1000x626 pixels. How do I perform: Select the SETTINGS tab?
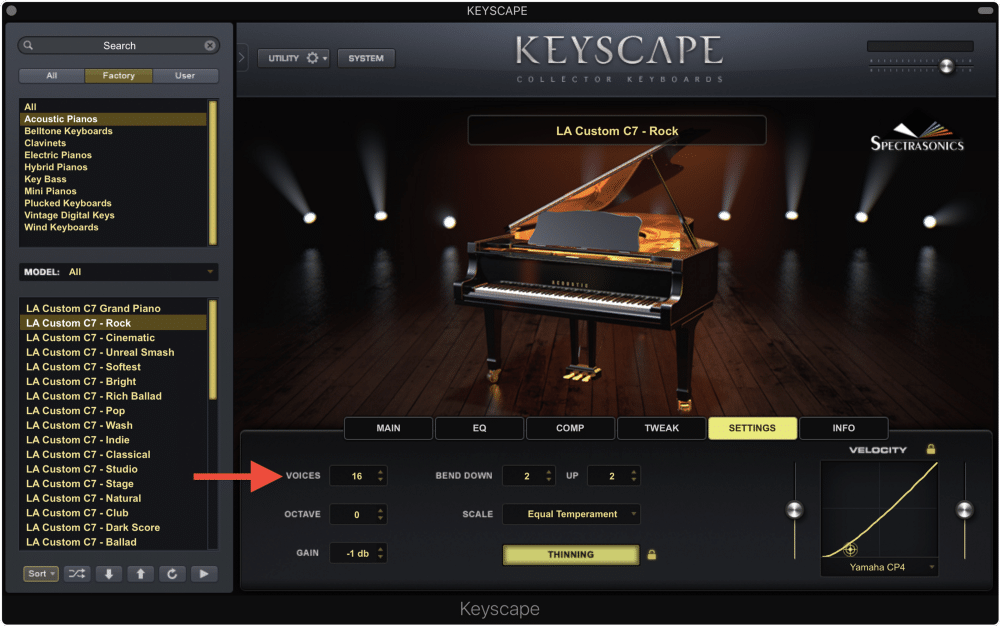click(753, 428)
